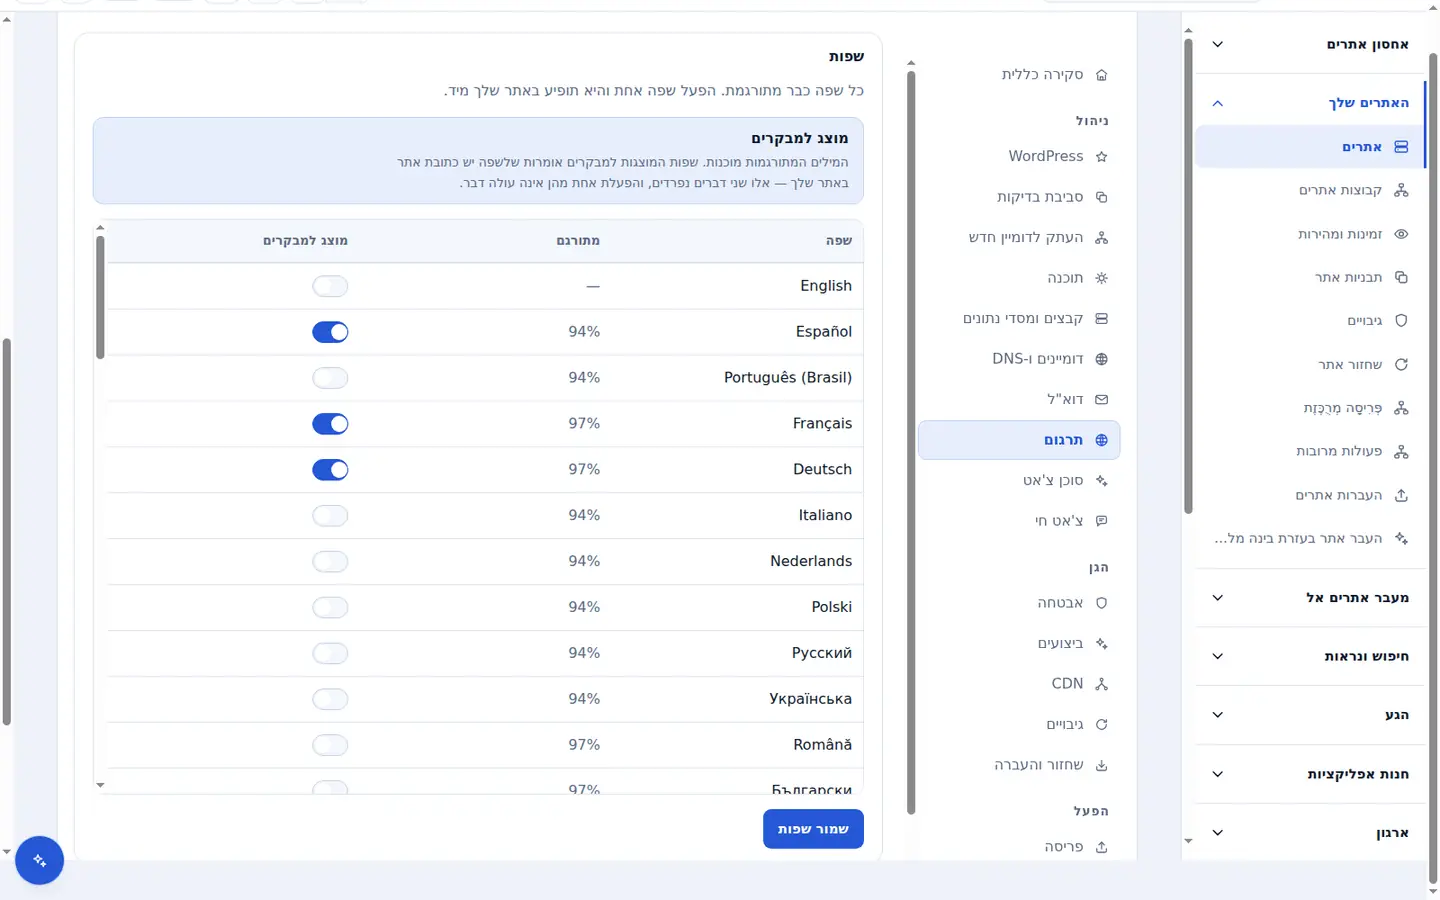Click the שמור שפות button

pyautogui.click(x=813, y=829)
